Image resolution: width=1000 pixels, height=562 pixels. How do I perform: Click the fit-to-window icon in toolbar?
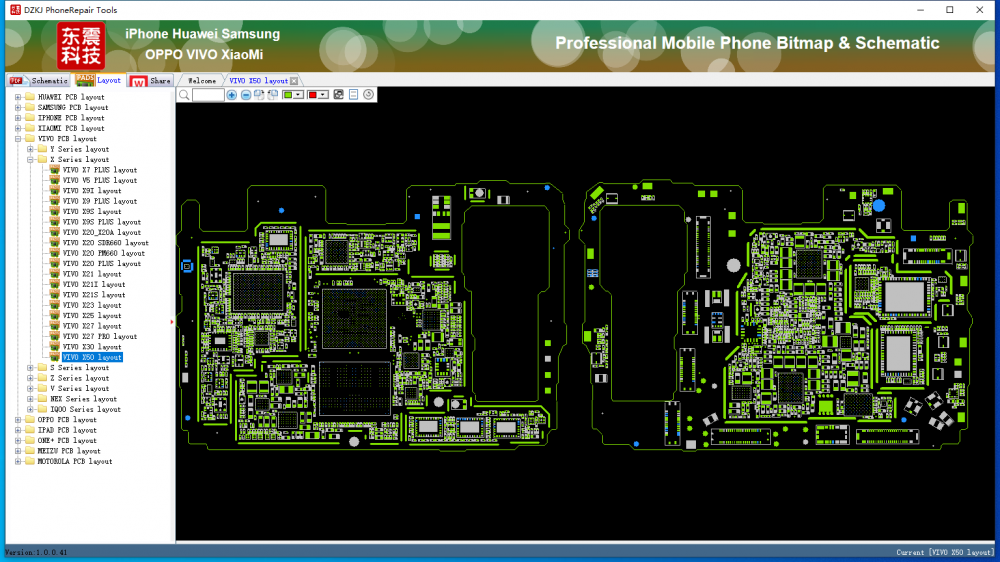pyautogui.click(x=339, y=95)
